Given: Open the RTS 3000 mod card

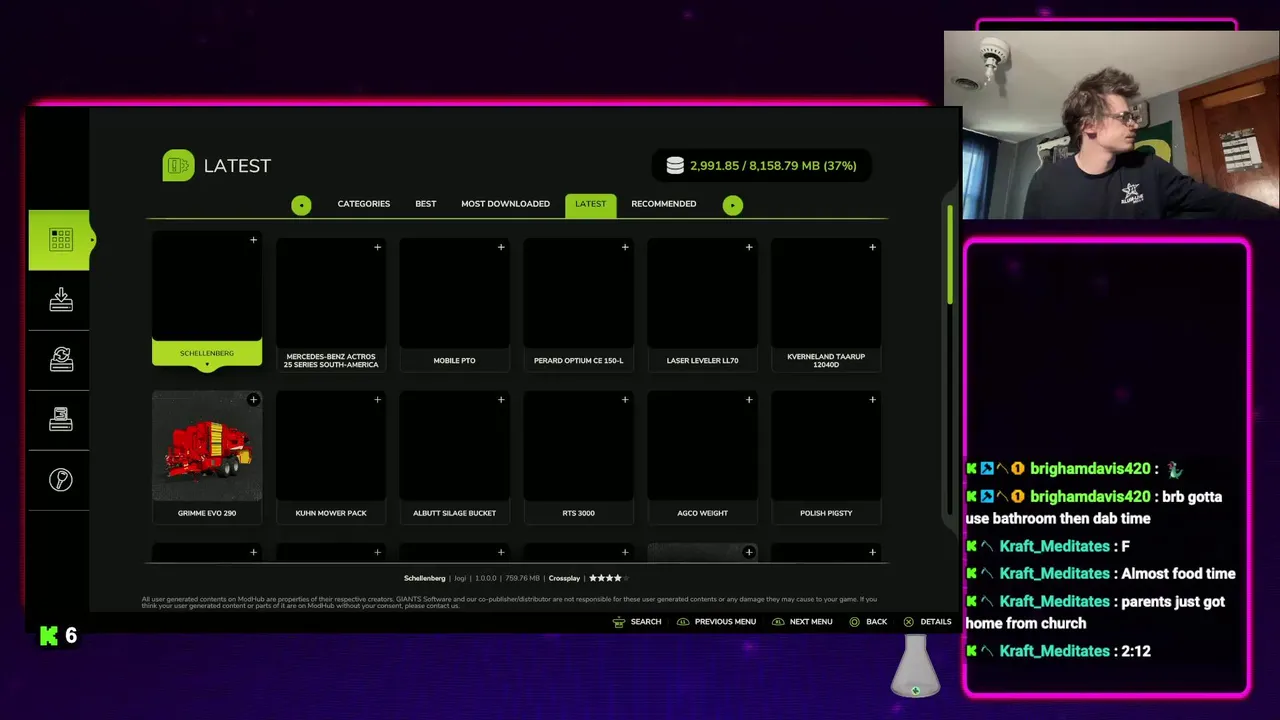Looking at the screenshot, I should 579,457.
